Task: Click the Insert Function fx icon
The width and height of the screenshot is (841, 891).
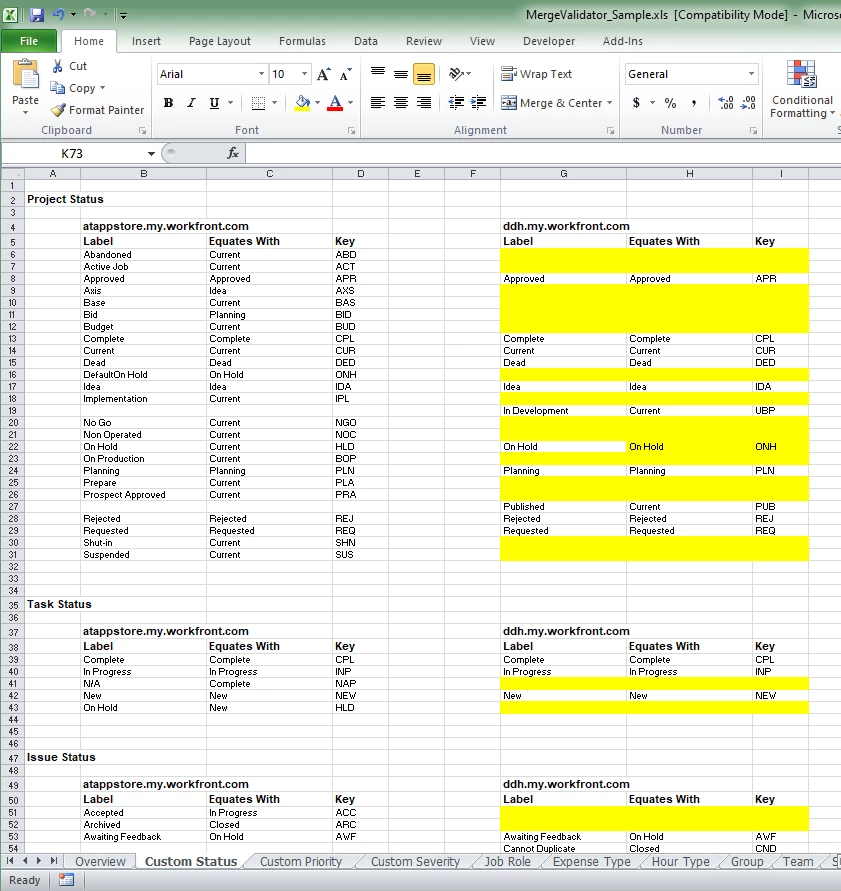Action: (x=232, y=153)
